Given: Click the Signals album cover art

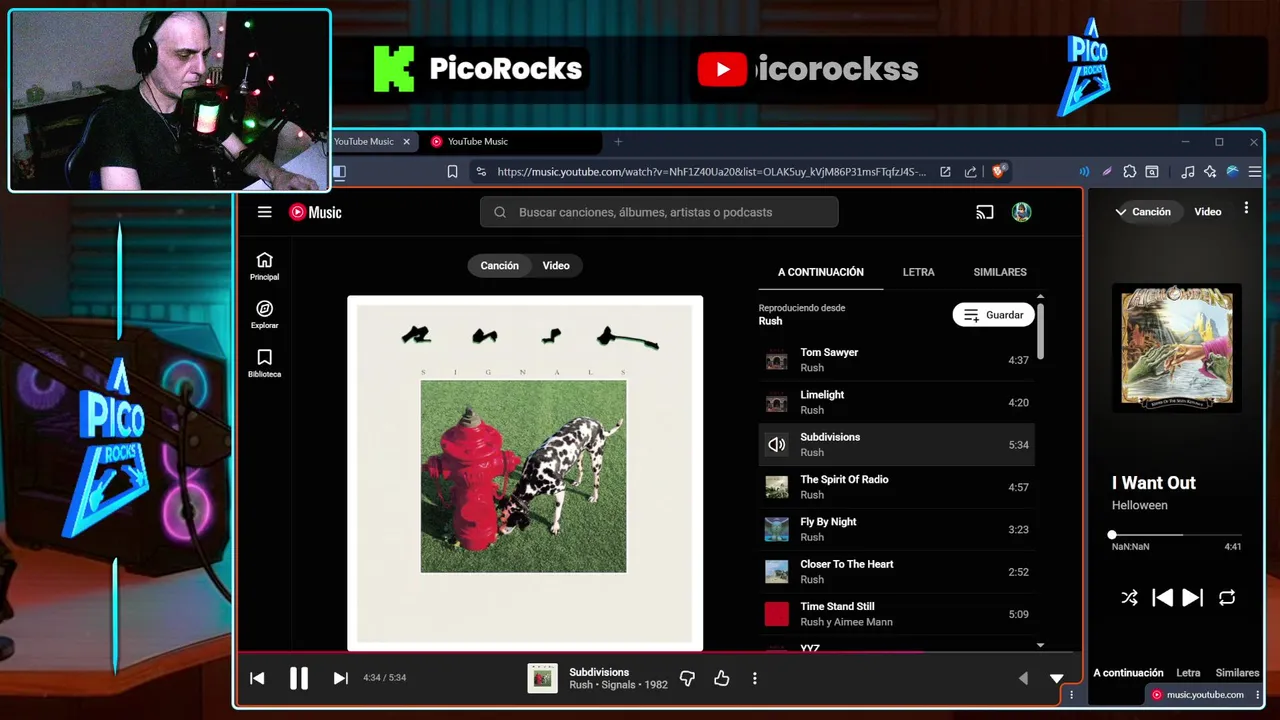Looking at the screenshot, I should [525, 473].
